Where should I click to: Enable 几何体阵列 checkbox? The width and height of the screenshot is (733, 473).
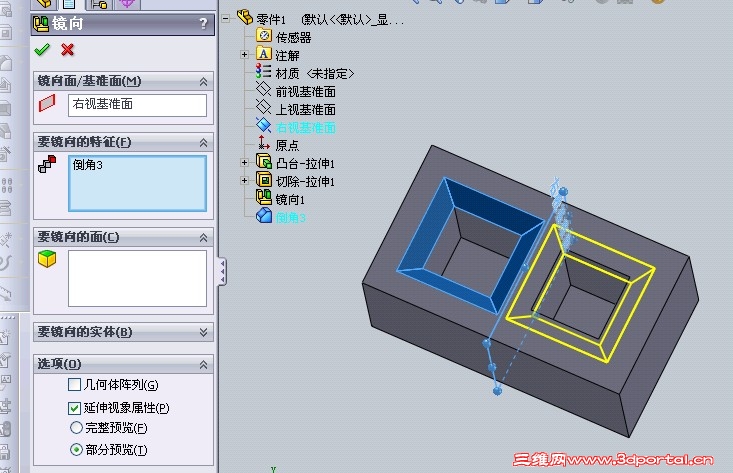pyautogui.click(x=74, y=385)
